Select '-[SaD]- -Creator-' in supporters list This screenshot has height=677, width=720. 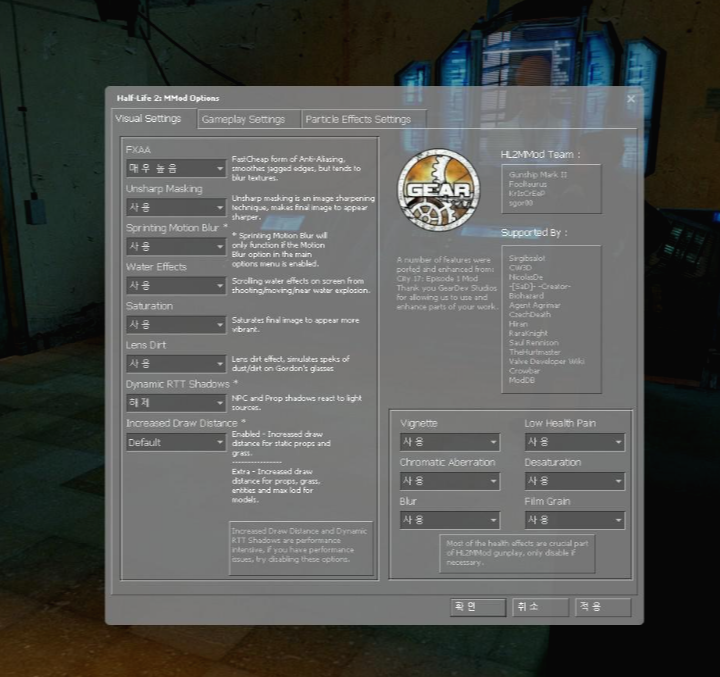(x=540, y=286)
